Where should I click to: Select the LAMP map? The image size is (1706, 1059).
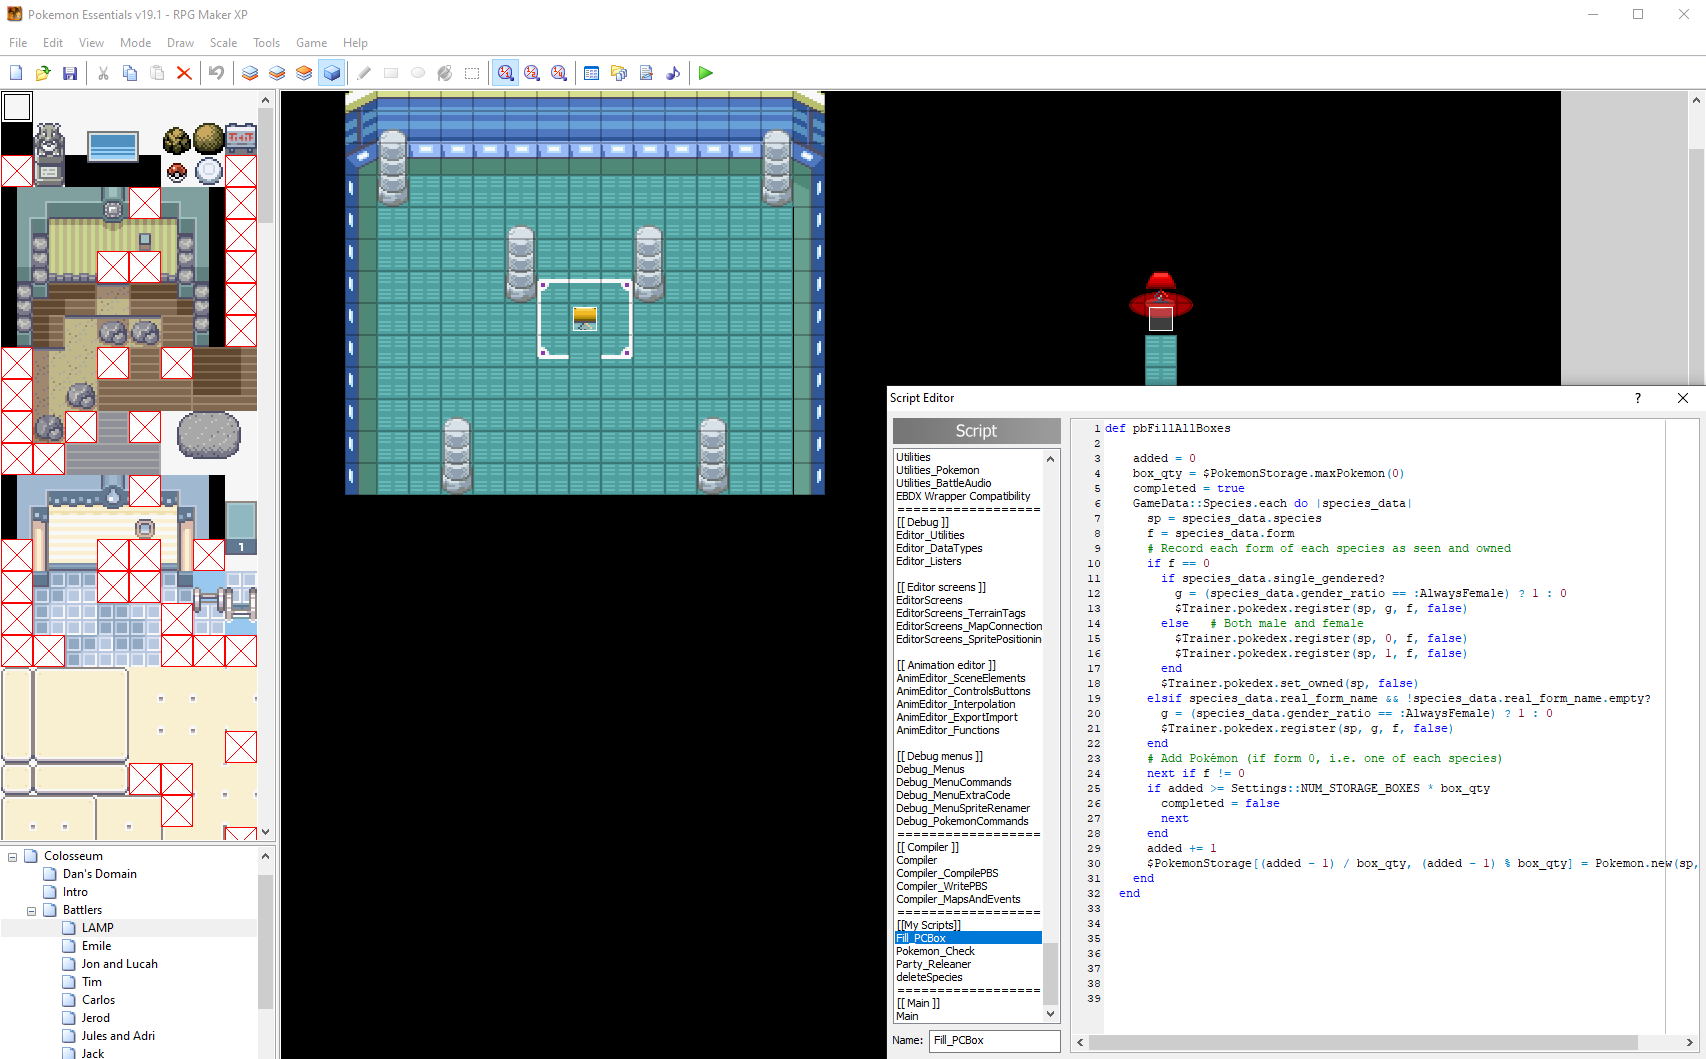[97, 928]
